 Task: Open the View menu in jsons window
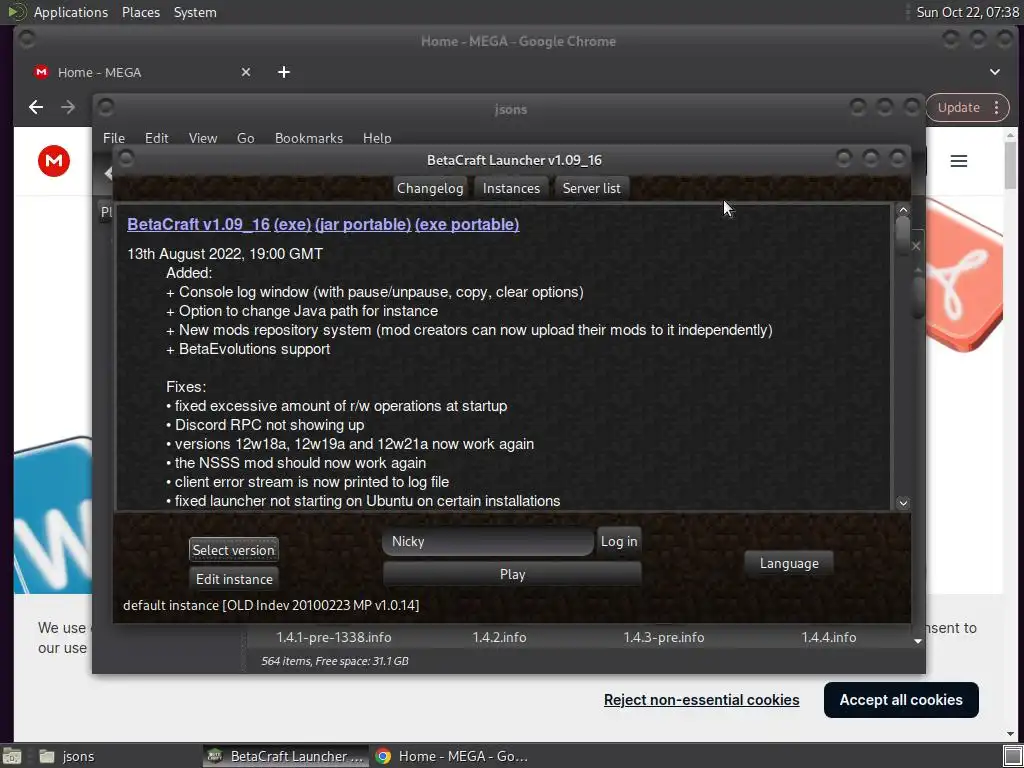click(x=202, y=138)
